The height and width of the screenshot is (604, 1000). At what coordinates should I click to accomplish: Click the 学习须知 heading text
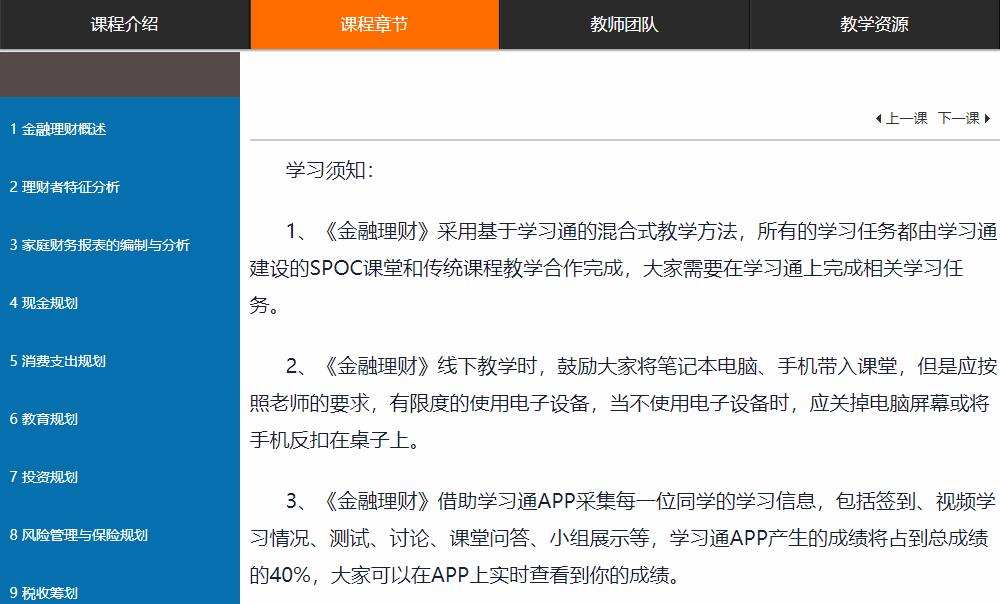coord(329,170)
